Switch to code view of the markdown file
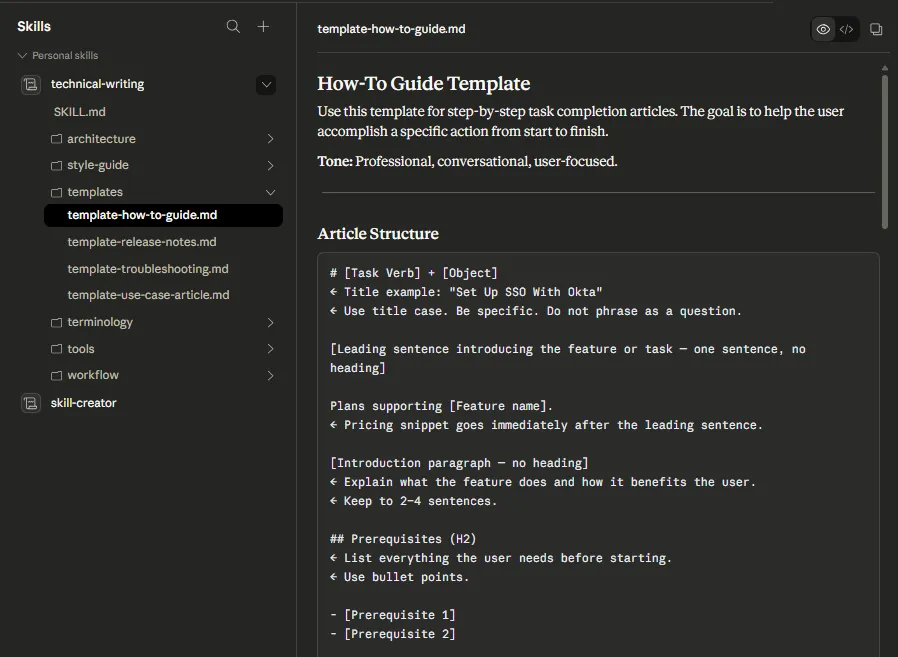This screenshot has width=898, height=657. click(x=846, y=29)
